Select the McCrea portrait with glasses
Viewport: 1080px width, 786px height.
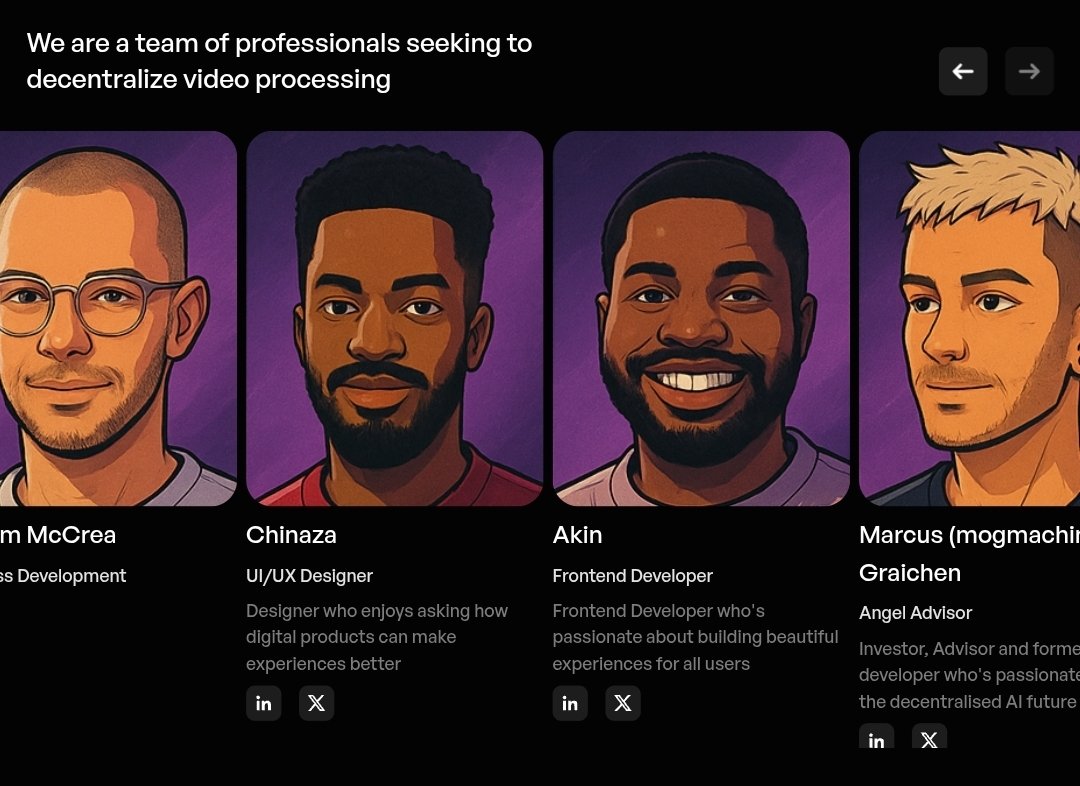click(x=118, y=318)
